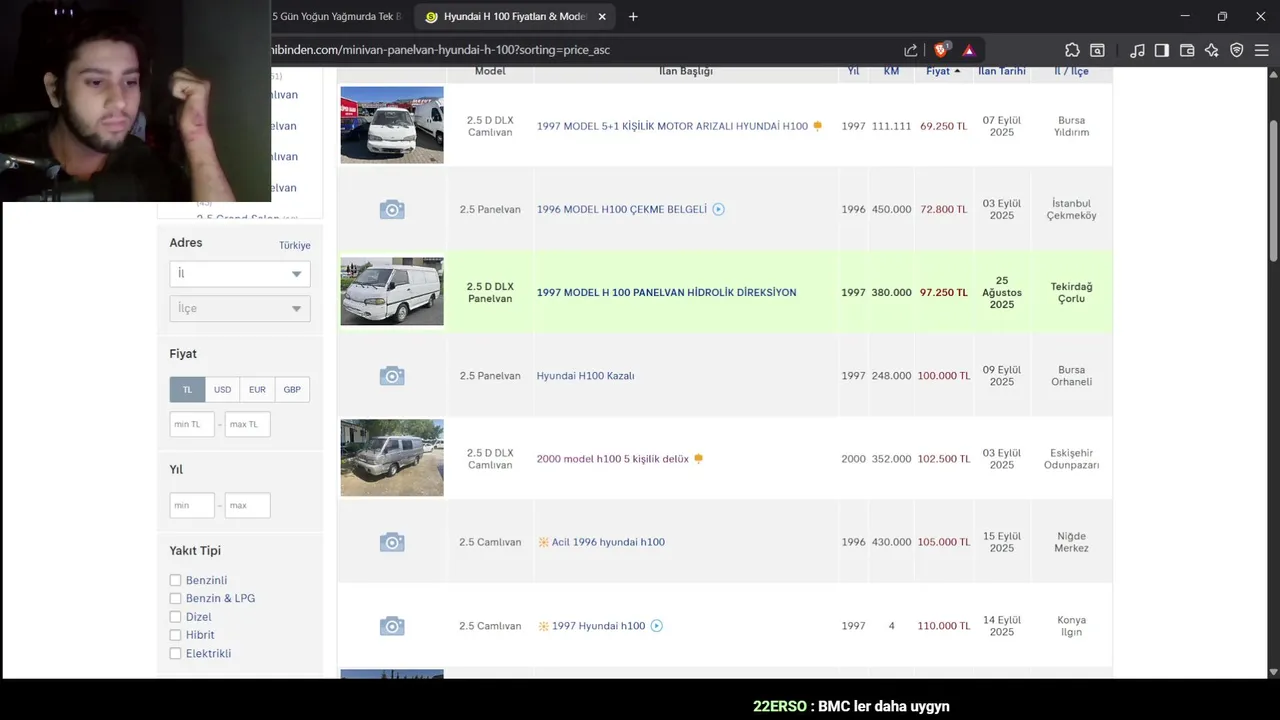Open Leo AI sparkle icon
Image resolution: width=1280 pixels, height=720 pixels.
(x=1212, y=50)
